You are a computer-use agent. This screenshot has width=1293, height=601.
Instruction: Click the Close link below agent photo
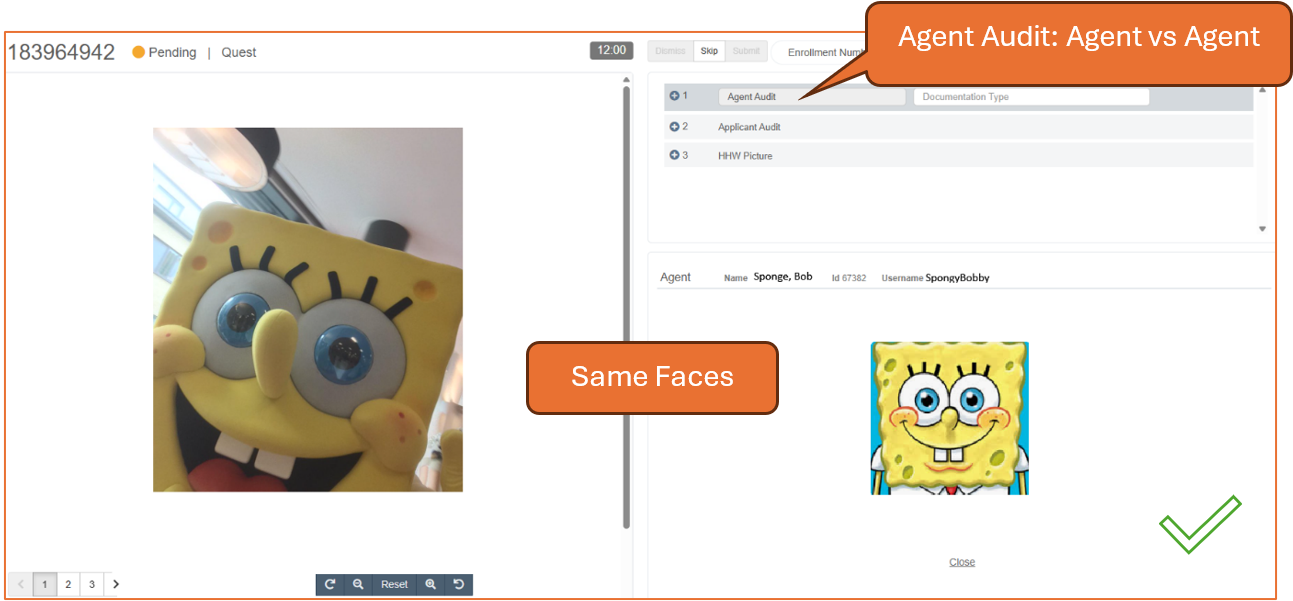tap(962, 562)
